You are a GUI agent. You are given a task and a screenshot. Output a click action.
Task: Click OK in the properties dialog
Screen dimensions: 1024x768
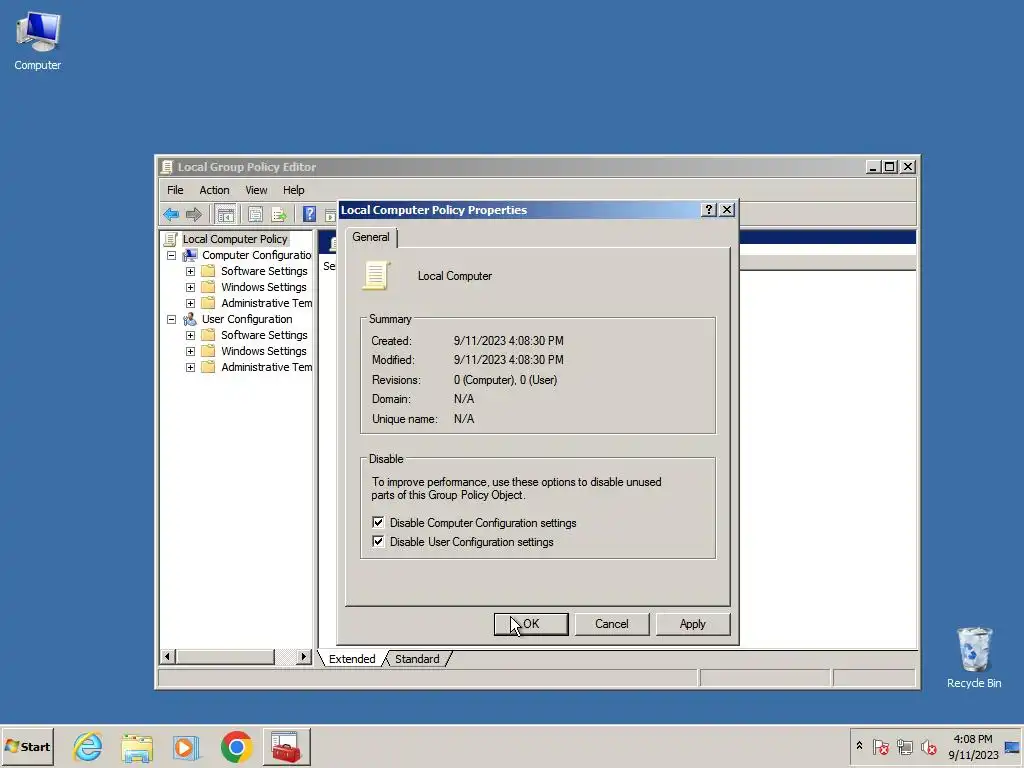pos(531,624)
